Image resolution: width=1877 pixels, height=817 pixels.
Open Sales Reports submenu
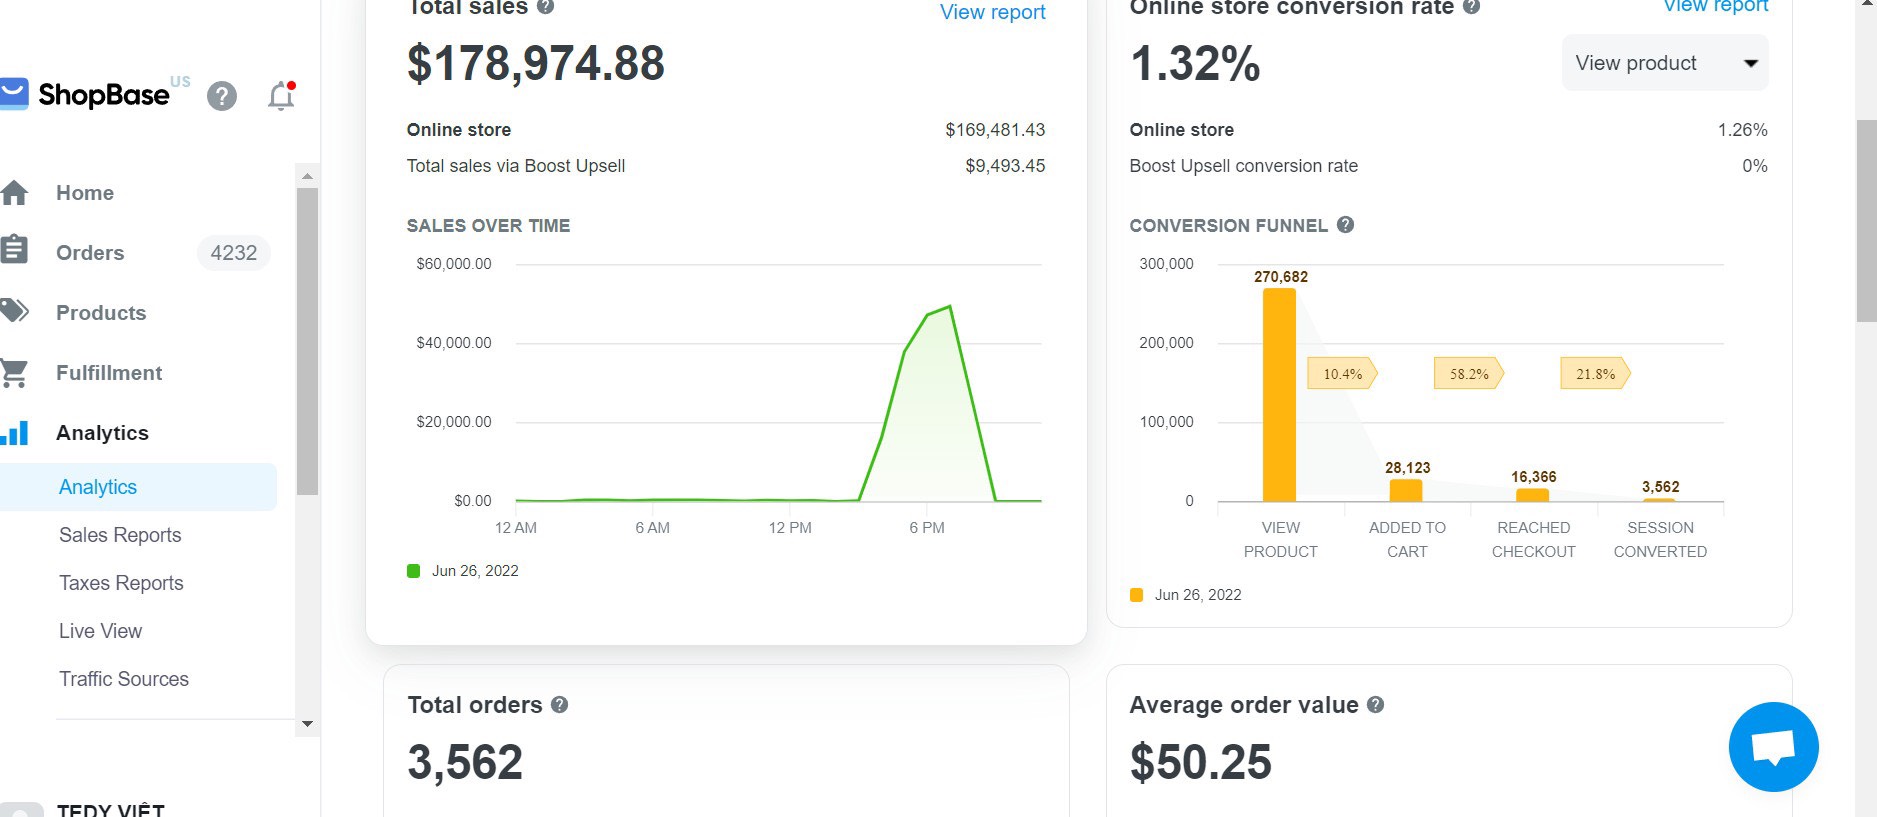(120, 535)
